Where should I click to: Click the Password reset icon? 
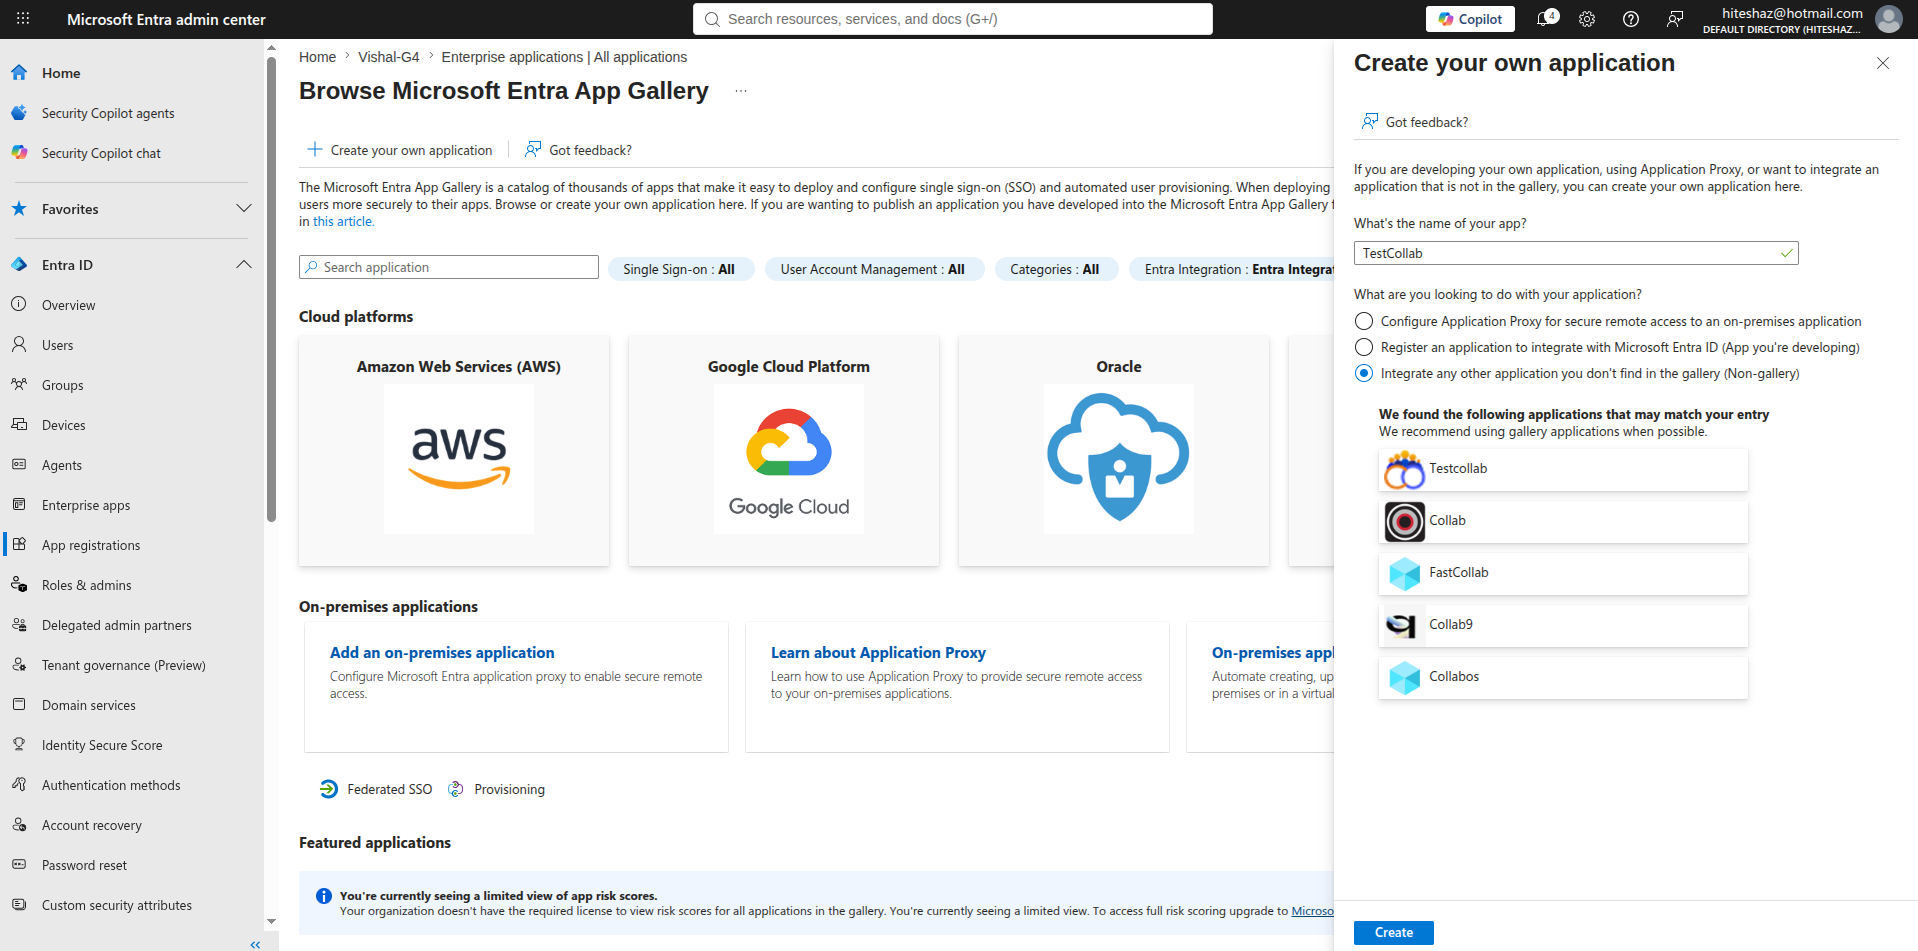point(19,865)
